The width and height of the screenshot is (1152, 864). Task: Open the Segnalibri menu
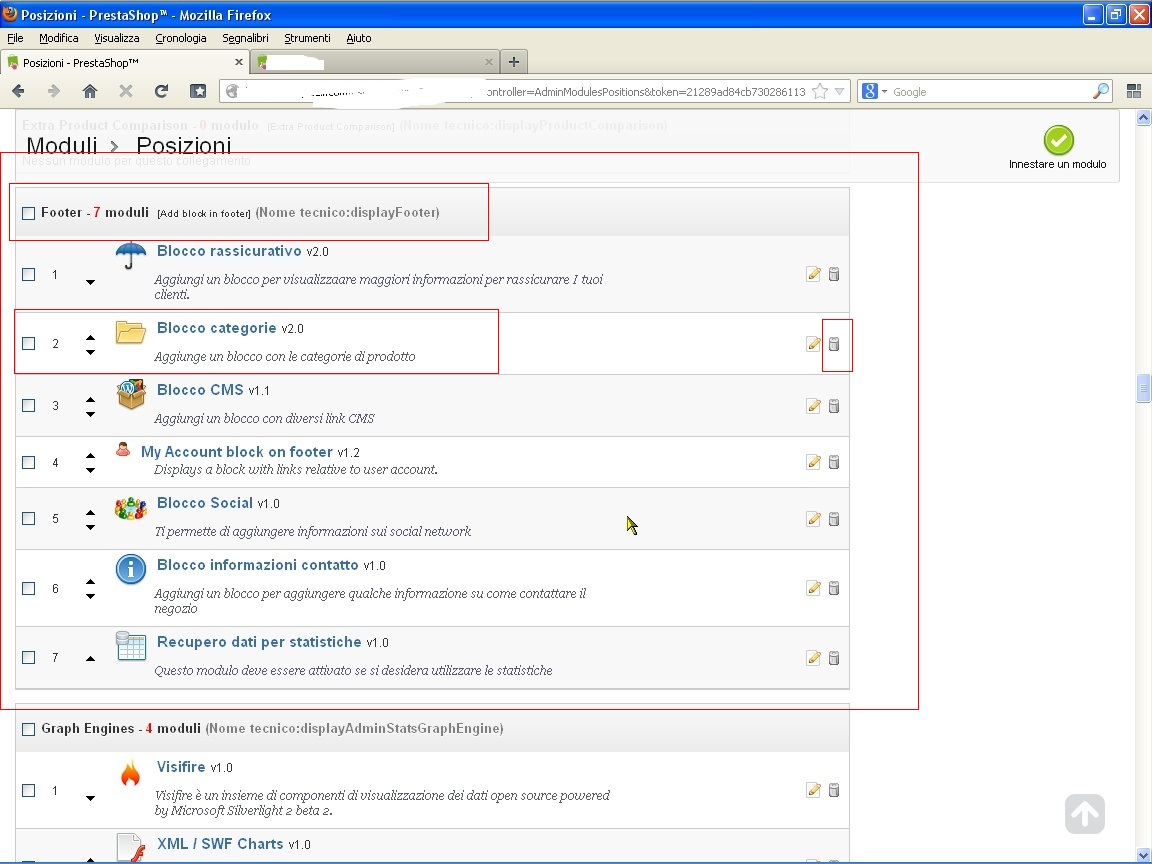245,38
